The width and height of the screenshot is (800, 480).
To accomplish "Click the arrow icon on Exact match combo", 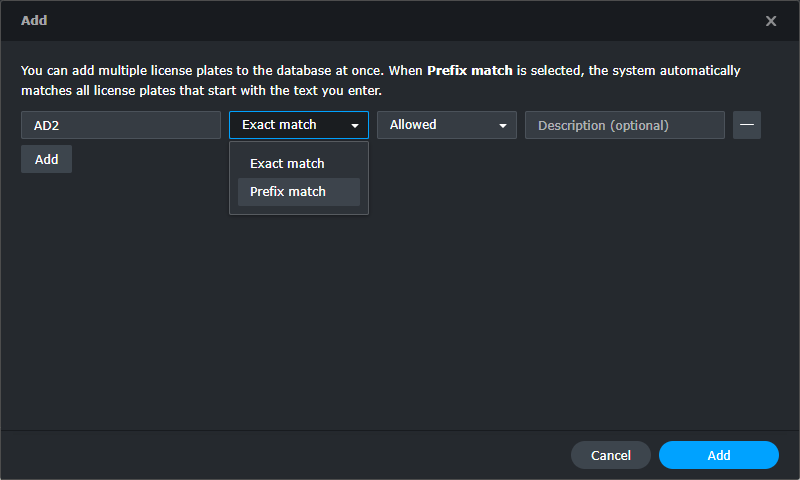I will pyautogui.click(x=355, y=125).
